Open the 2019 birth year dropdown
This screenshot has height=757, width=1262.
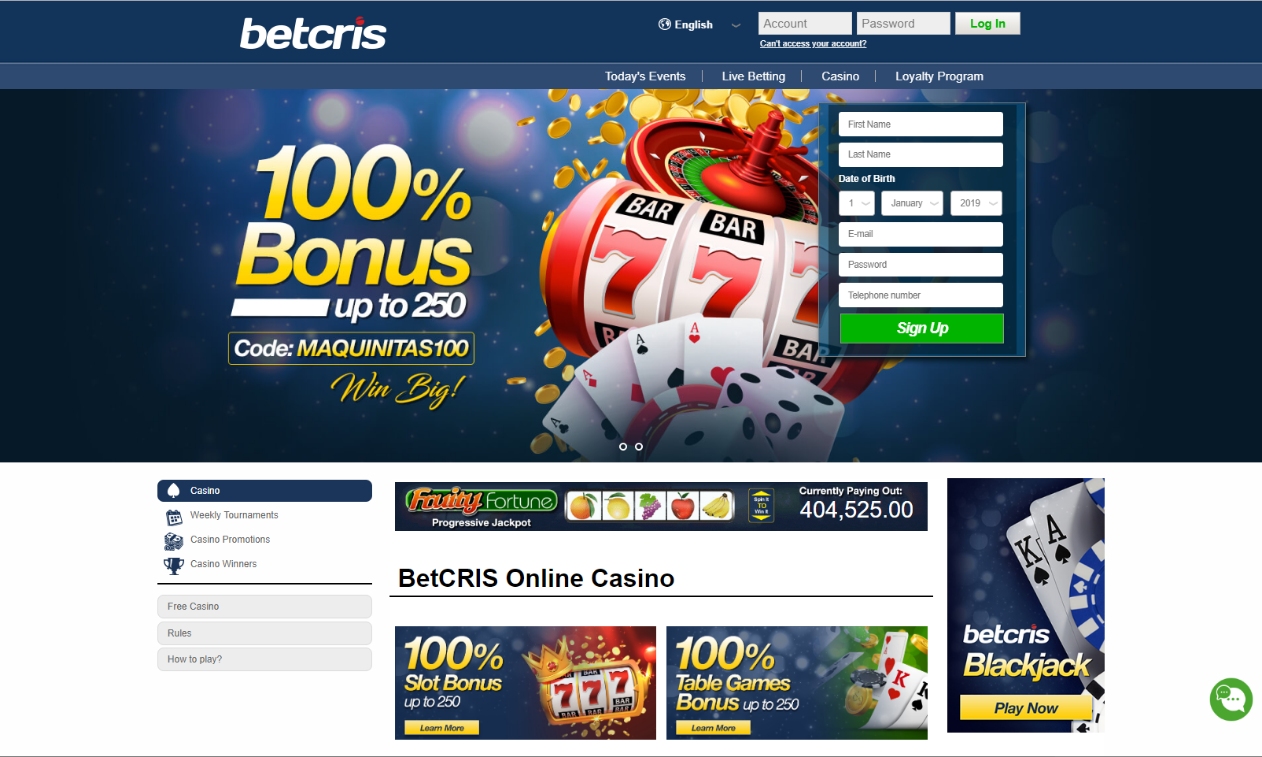tap(976, 203)
